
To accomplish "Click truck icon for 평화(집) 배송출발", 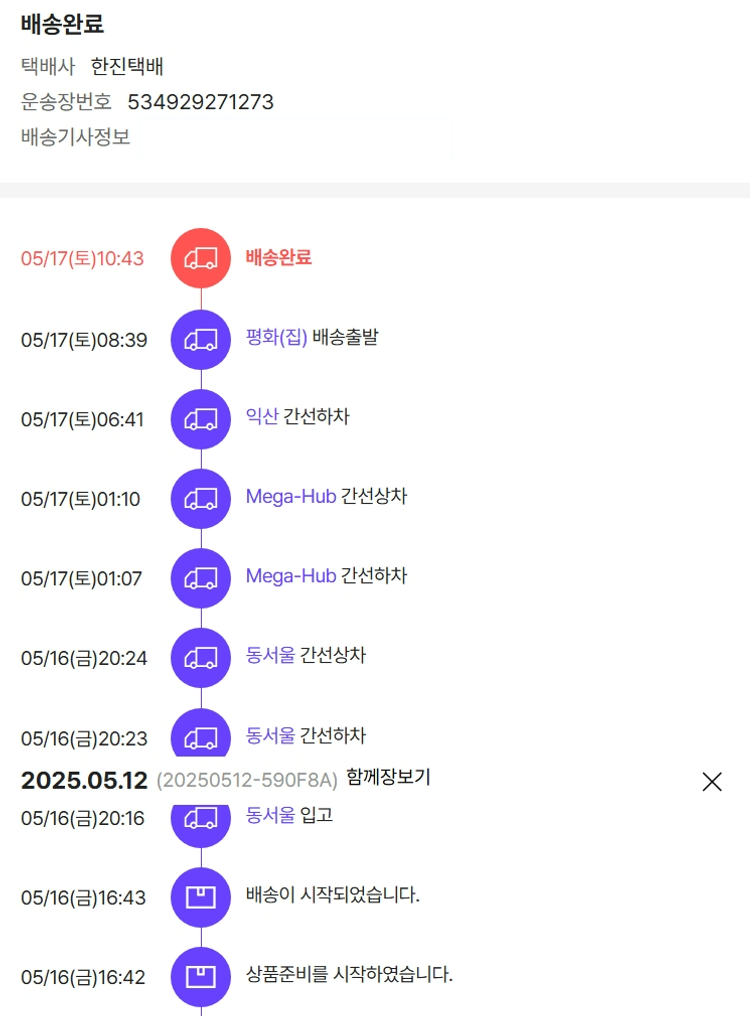I will [201, 340].
